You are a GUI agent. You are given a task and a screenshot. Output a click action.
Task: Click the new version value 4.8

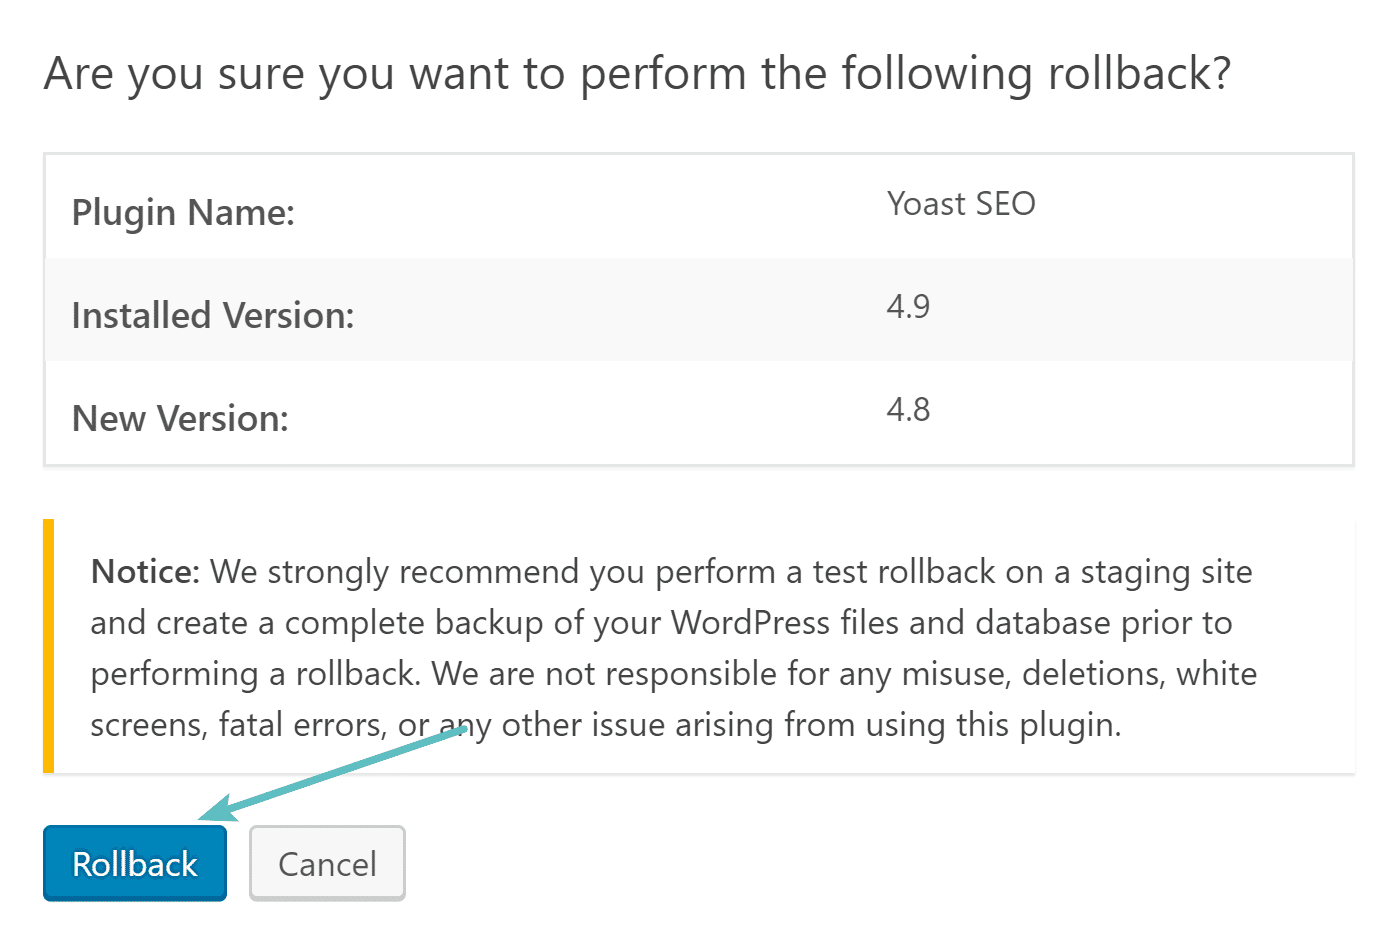[x=908, y=409]
